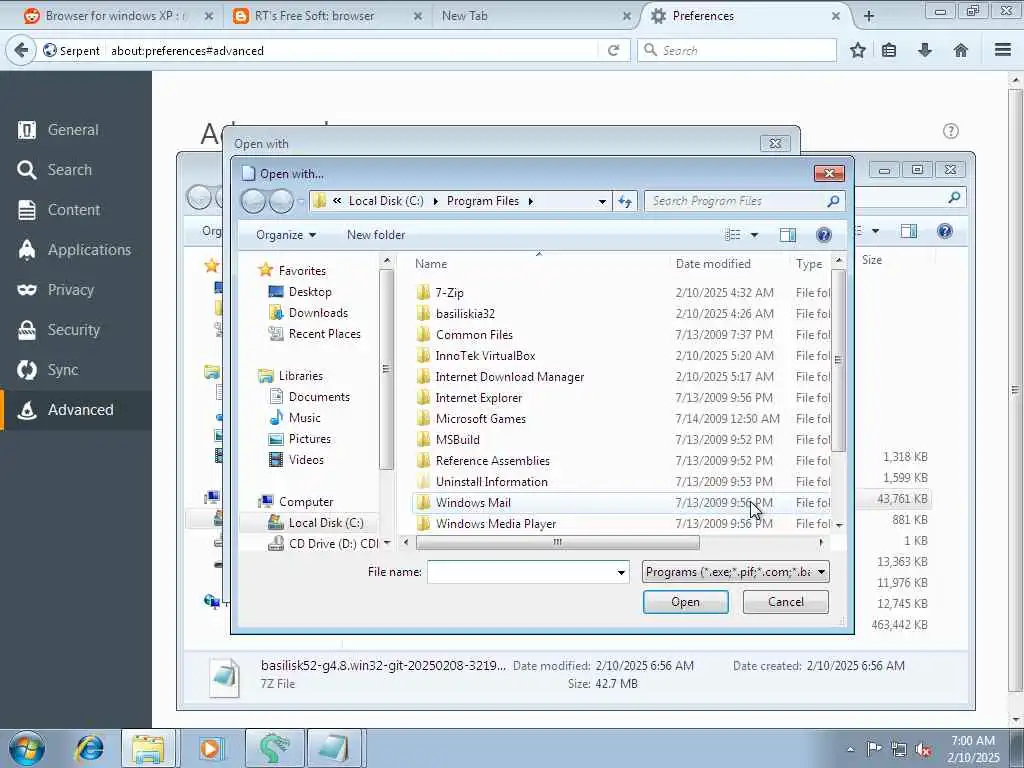This screenshot has height=768, width=1024.
Task: Select the Advanced preferences section
Action: (76, 409)
